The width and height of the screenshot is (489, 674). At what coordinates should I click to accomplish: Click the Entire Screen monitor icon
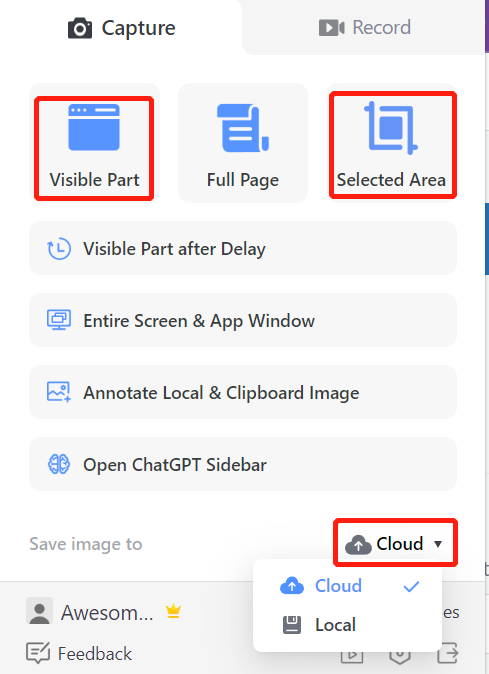pyautogui.click(x=59, y=320)
